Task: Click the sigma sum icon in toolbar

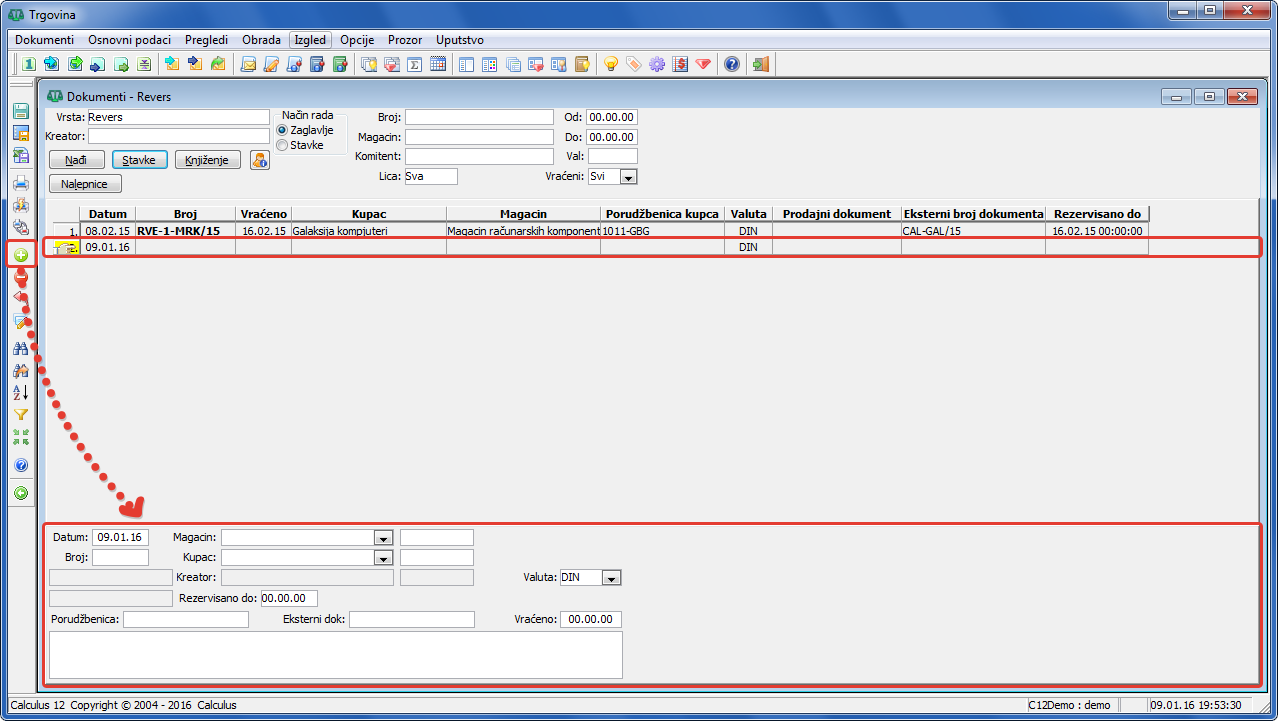Action: 414,64
